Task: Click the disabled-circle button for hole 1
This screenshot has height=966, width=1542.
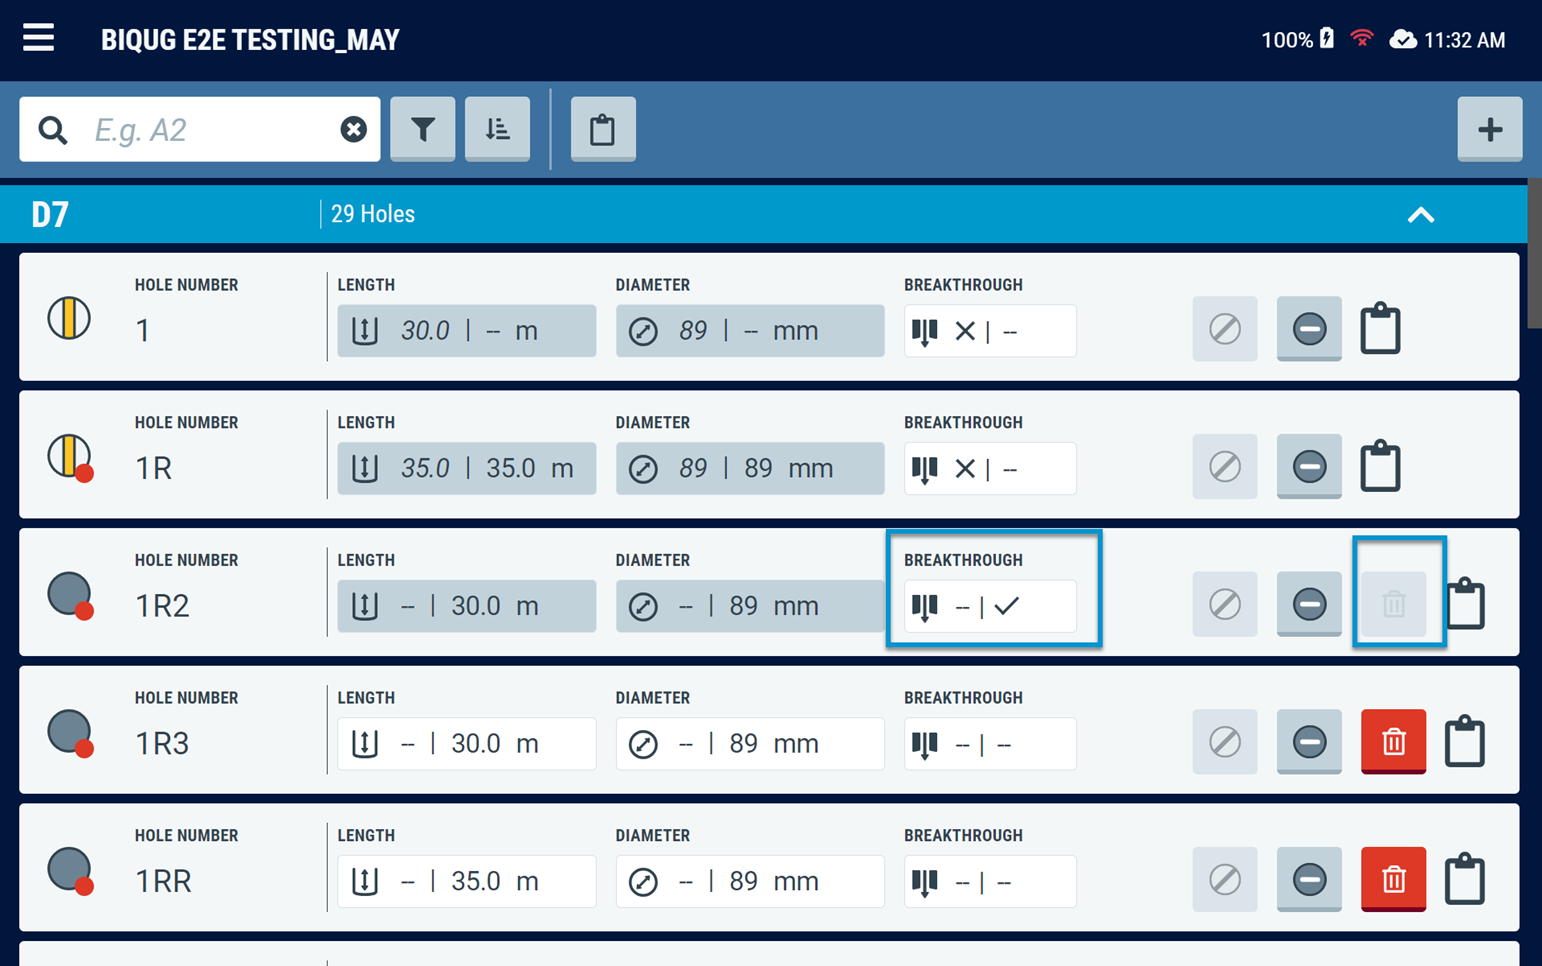Action: click(1225, 329)
